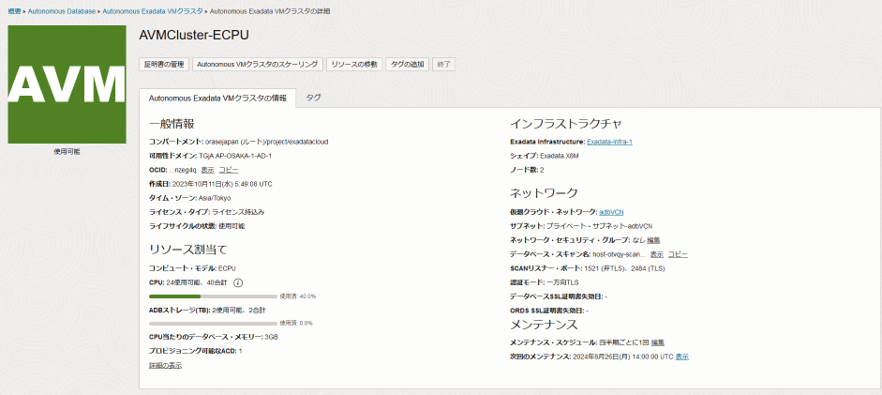Go to 概要 breadcrumb link
The width and height of the screenshot is (882, 395).
(14, 11)
